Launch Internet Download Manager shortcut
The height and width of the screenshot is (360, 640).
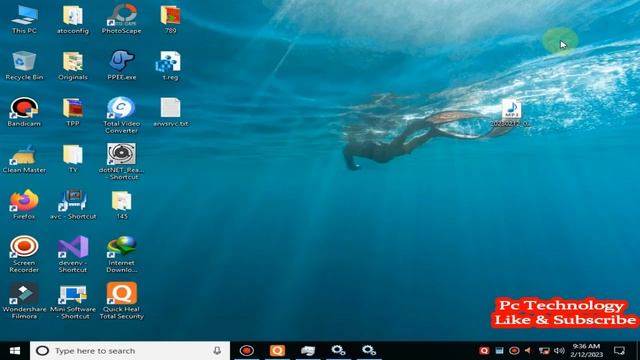click(122, 254)
